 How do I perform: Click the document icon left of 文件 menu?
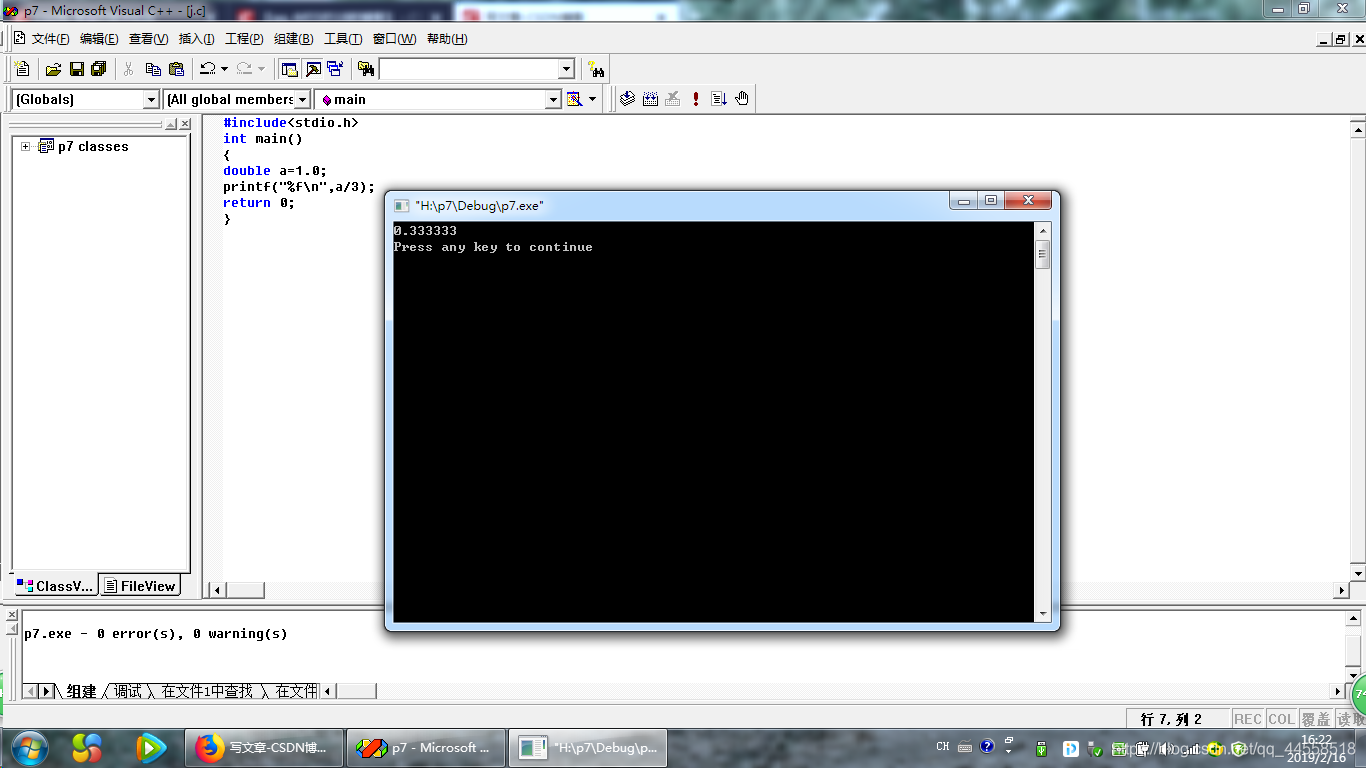coord(19,38)
